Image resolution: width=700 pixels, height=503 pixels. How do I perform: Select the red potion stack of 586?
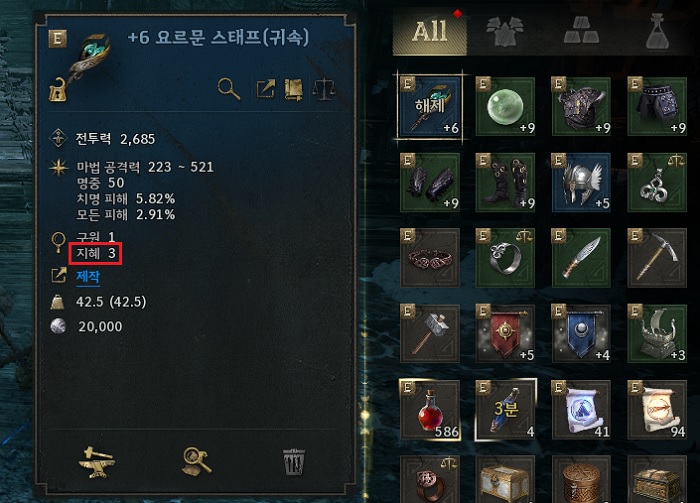coord(430,410)
